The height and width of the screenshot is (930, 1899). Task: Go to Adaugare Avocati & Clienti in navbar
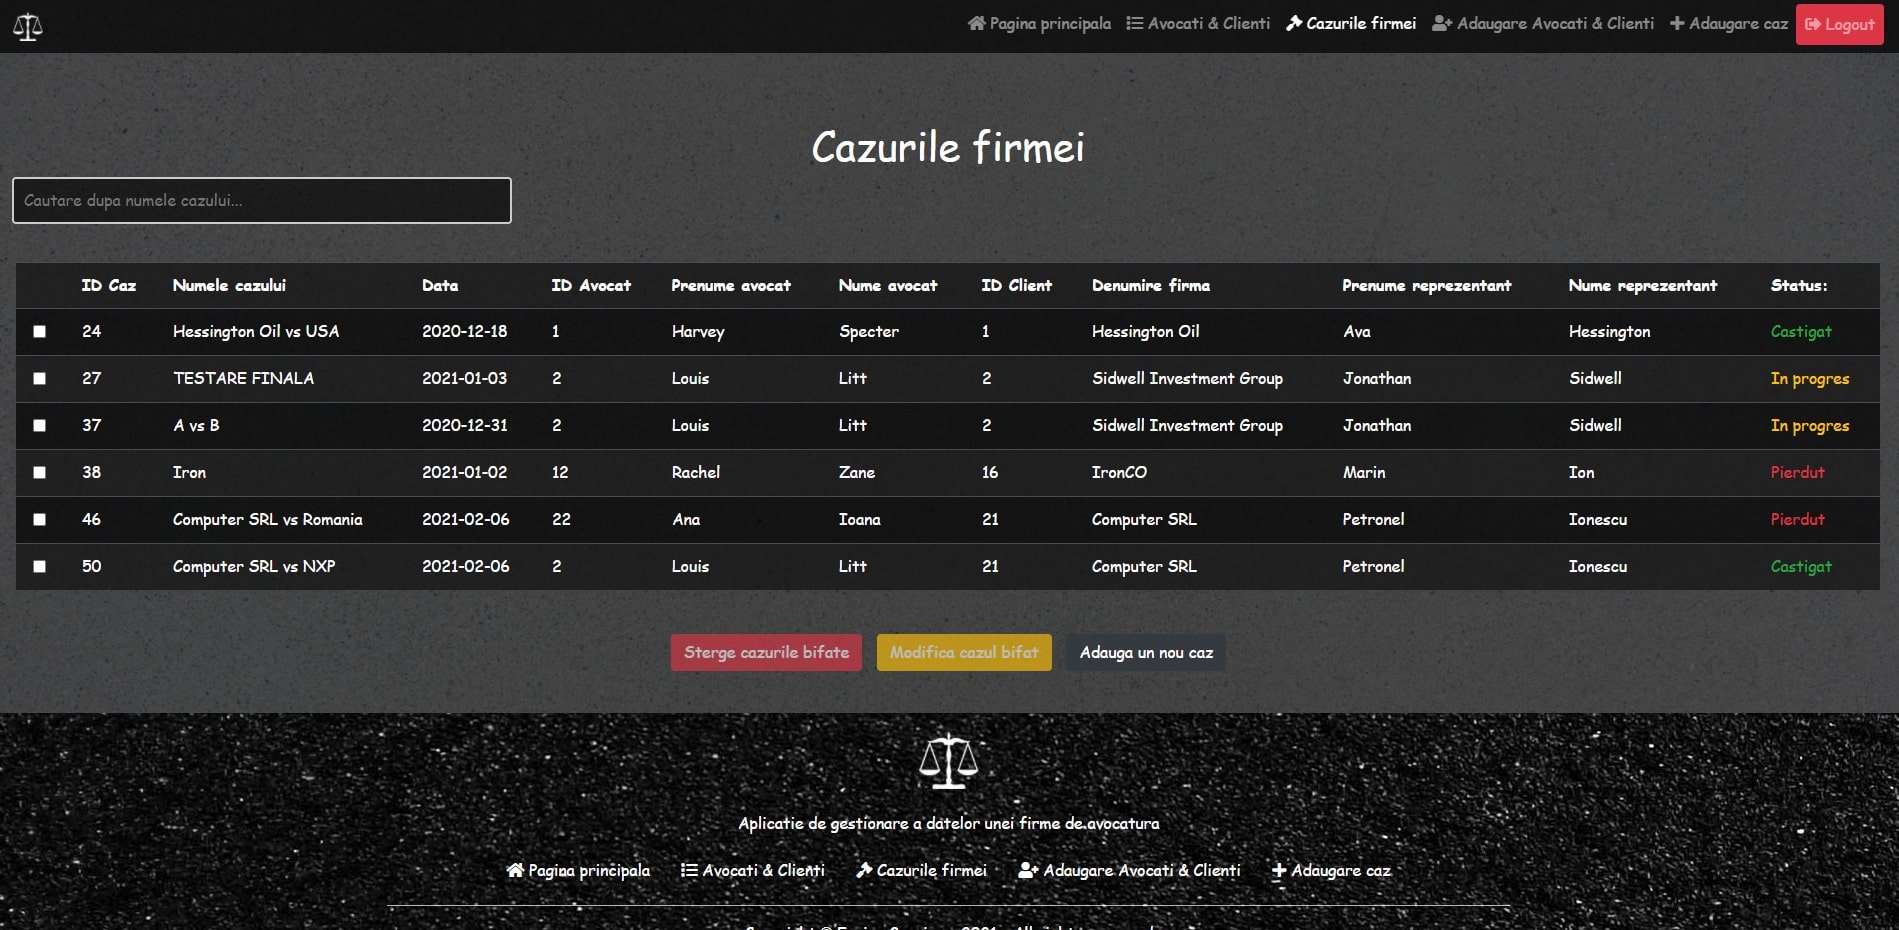tap(1554, 23)
